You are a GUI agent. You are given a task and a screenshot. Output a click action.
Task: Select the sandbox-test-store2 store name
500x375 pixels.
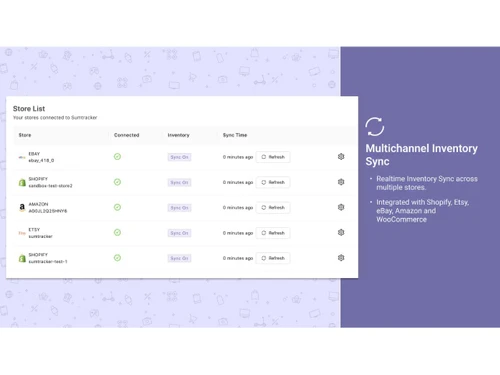[x=50, y=186]
